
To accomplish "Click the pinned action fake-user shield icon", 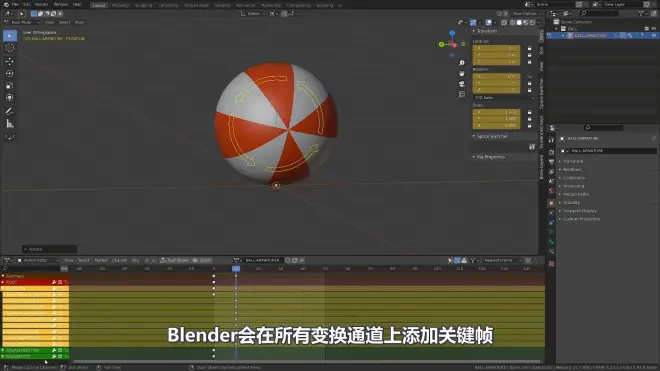I will [x=288, y=260].
